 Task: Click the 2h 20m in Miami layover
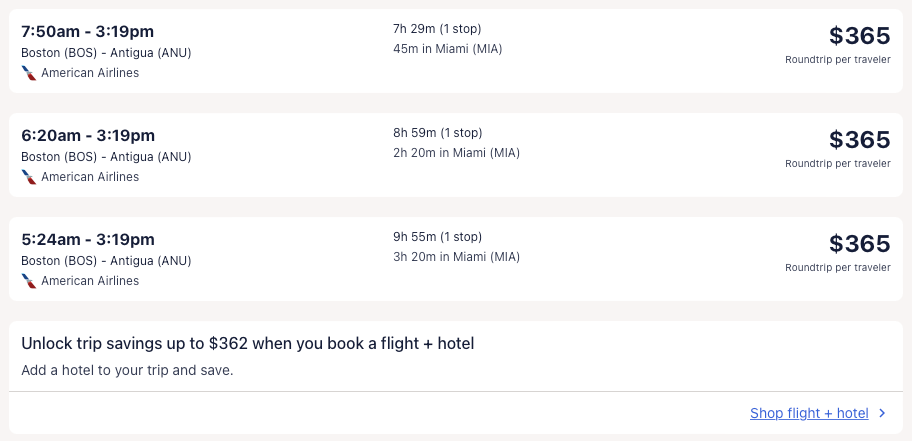[x=456, y=153]
